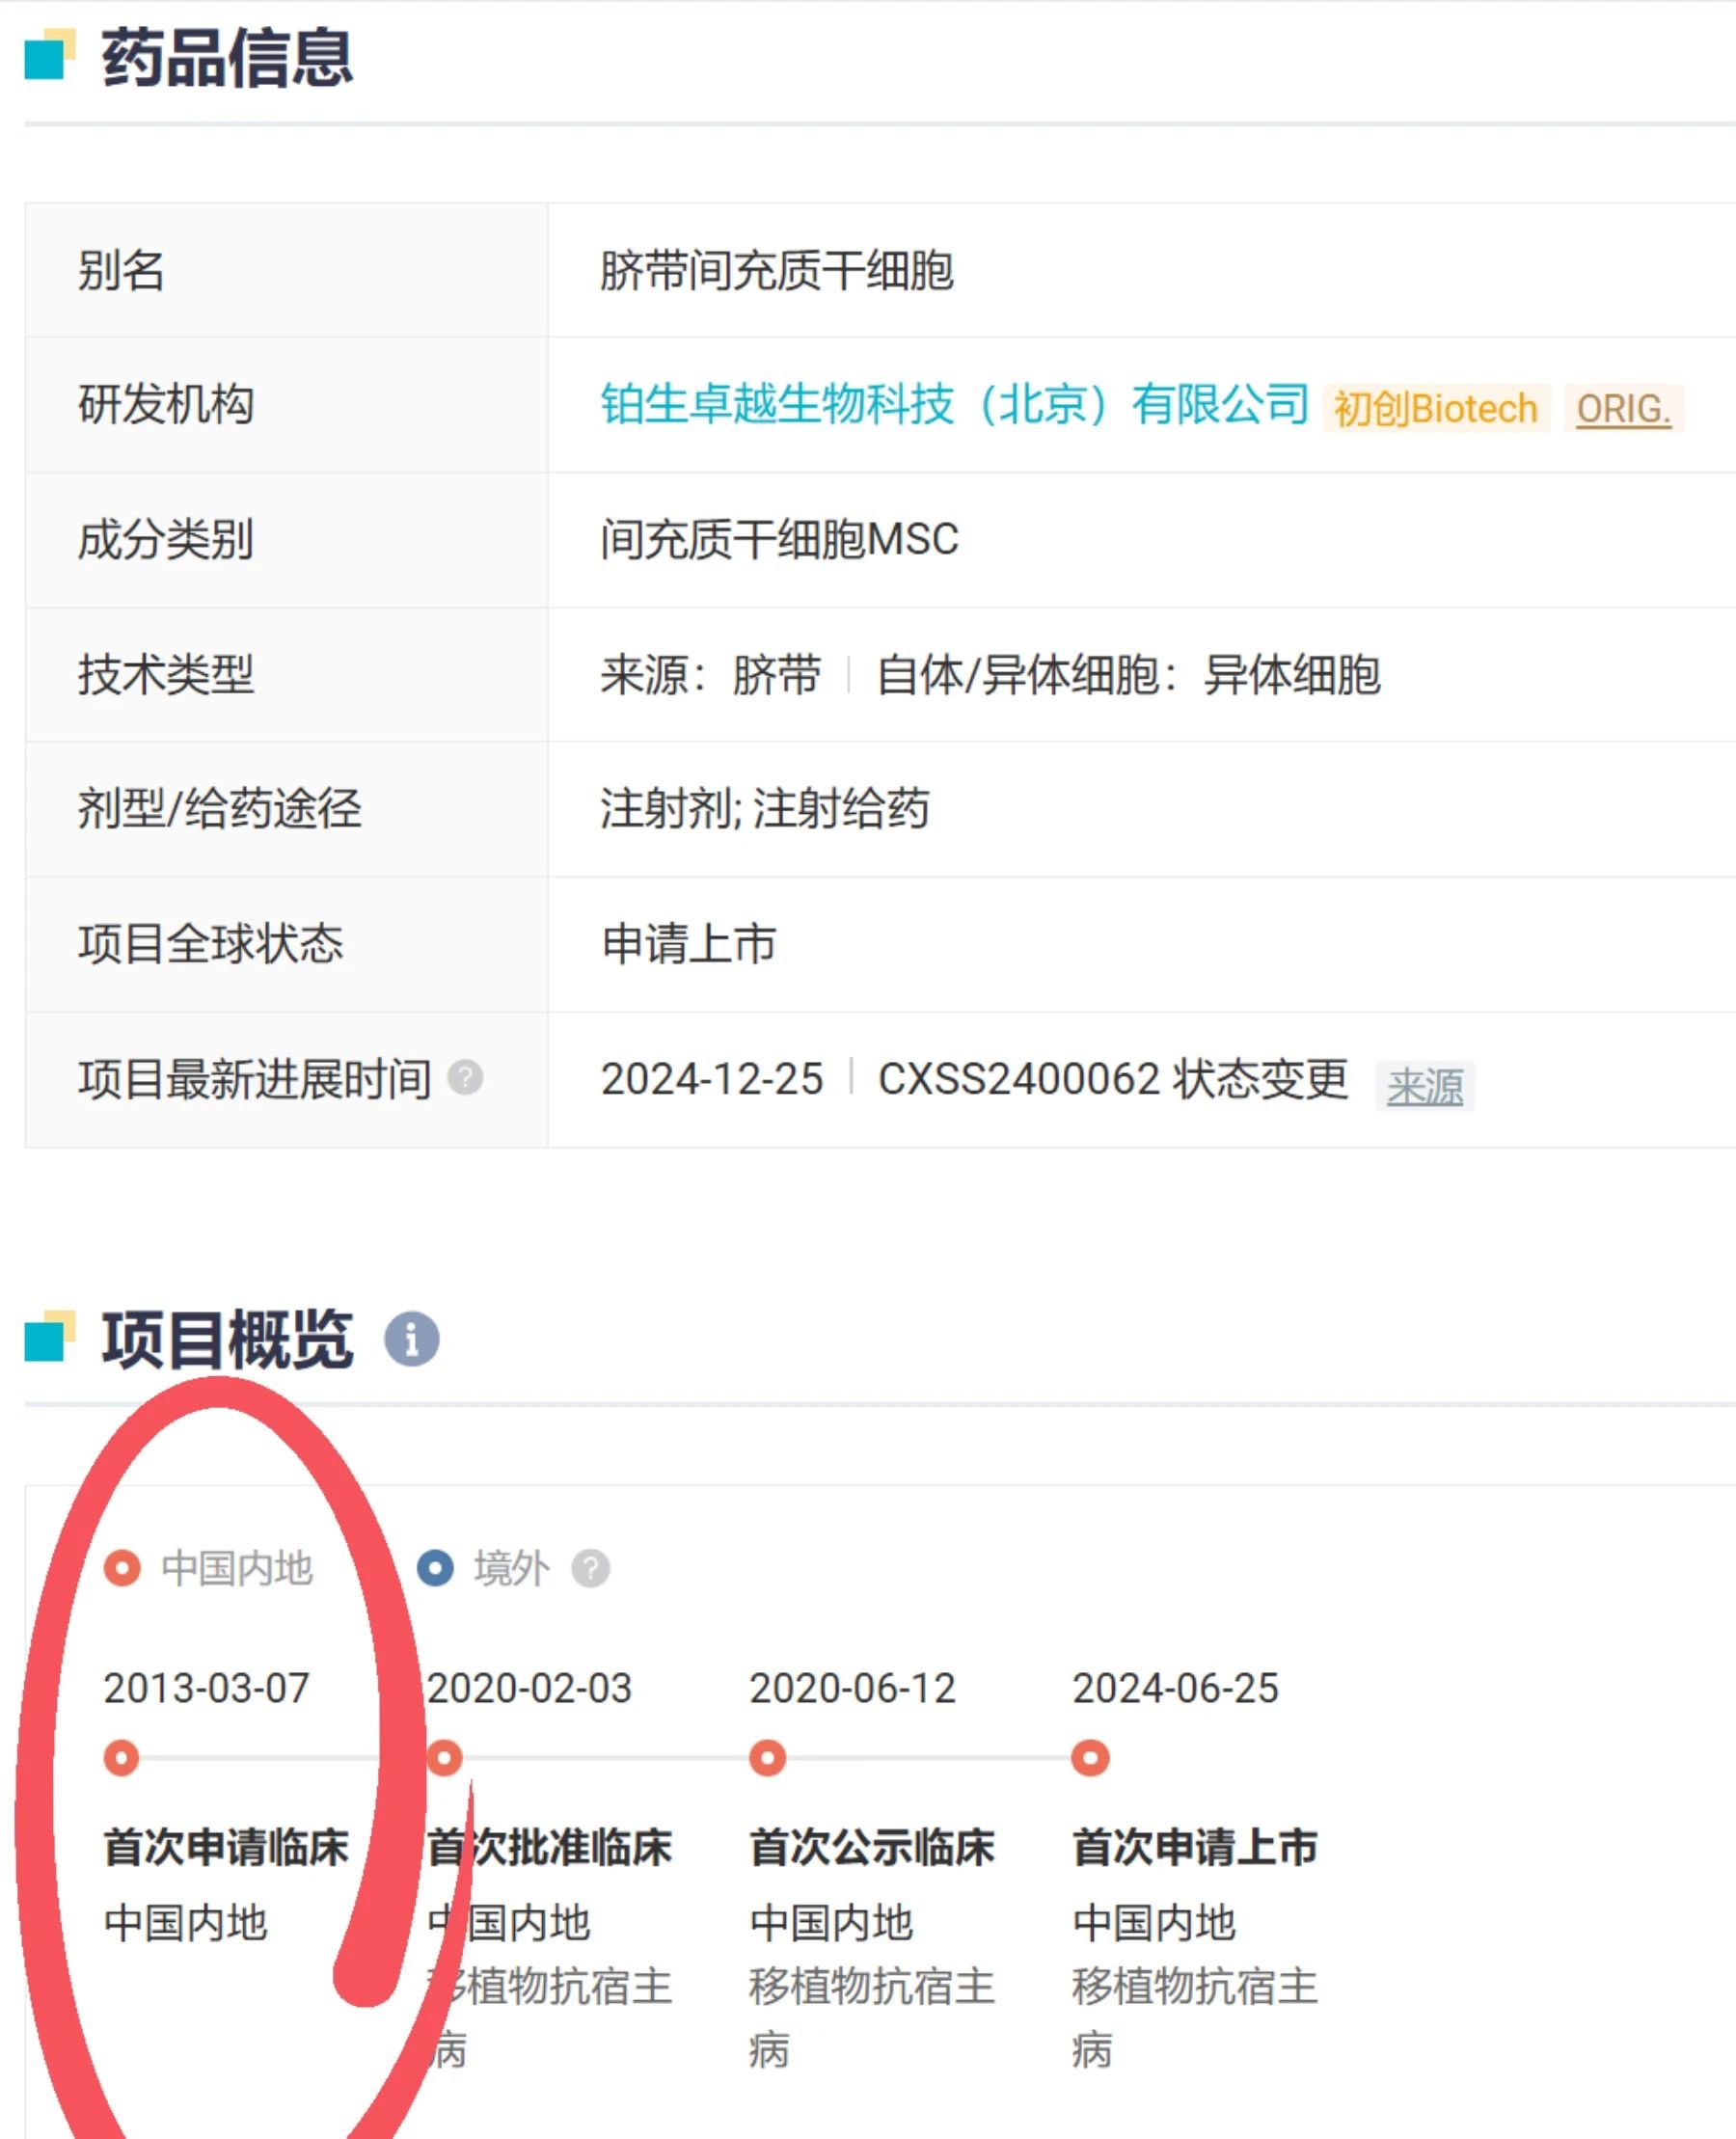This screenshot has width=1736, height=2139.
Task: Click the question mark icon beside 境外
Action: point(592,1568)
